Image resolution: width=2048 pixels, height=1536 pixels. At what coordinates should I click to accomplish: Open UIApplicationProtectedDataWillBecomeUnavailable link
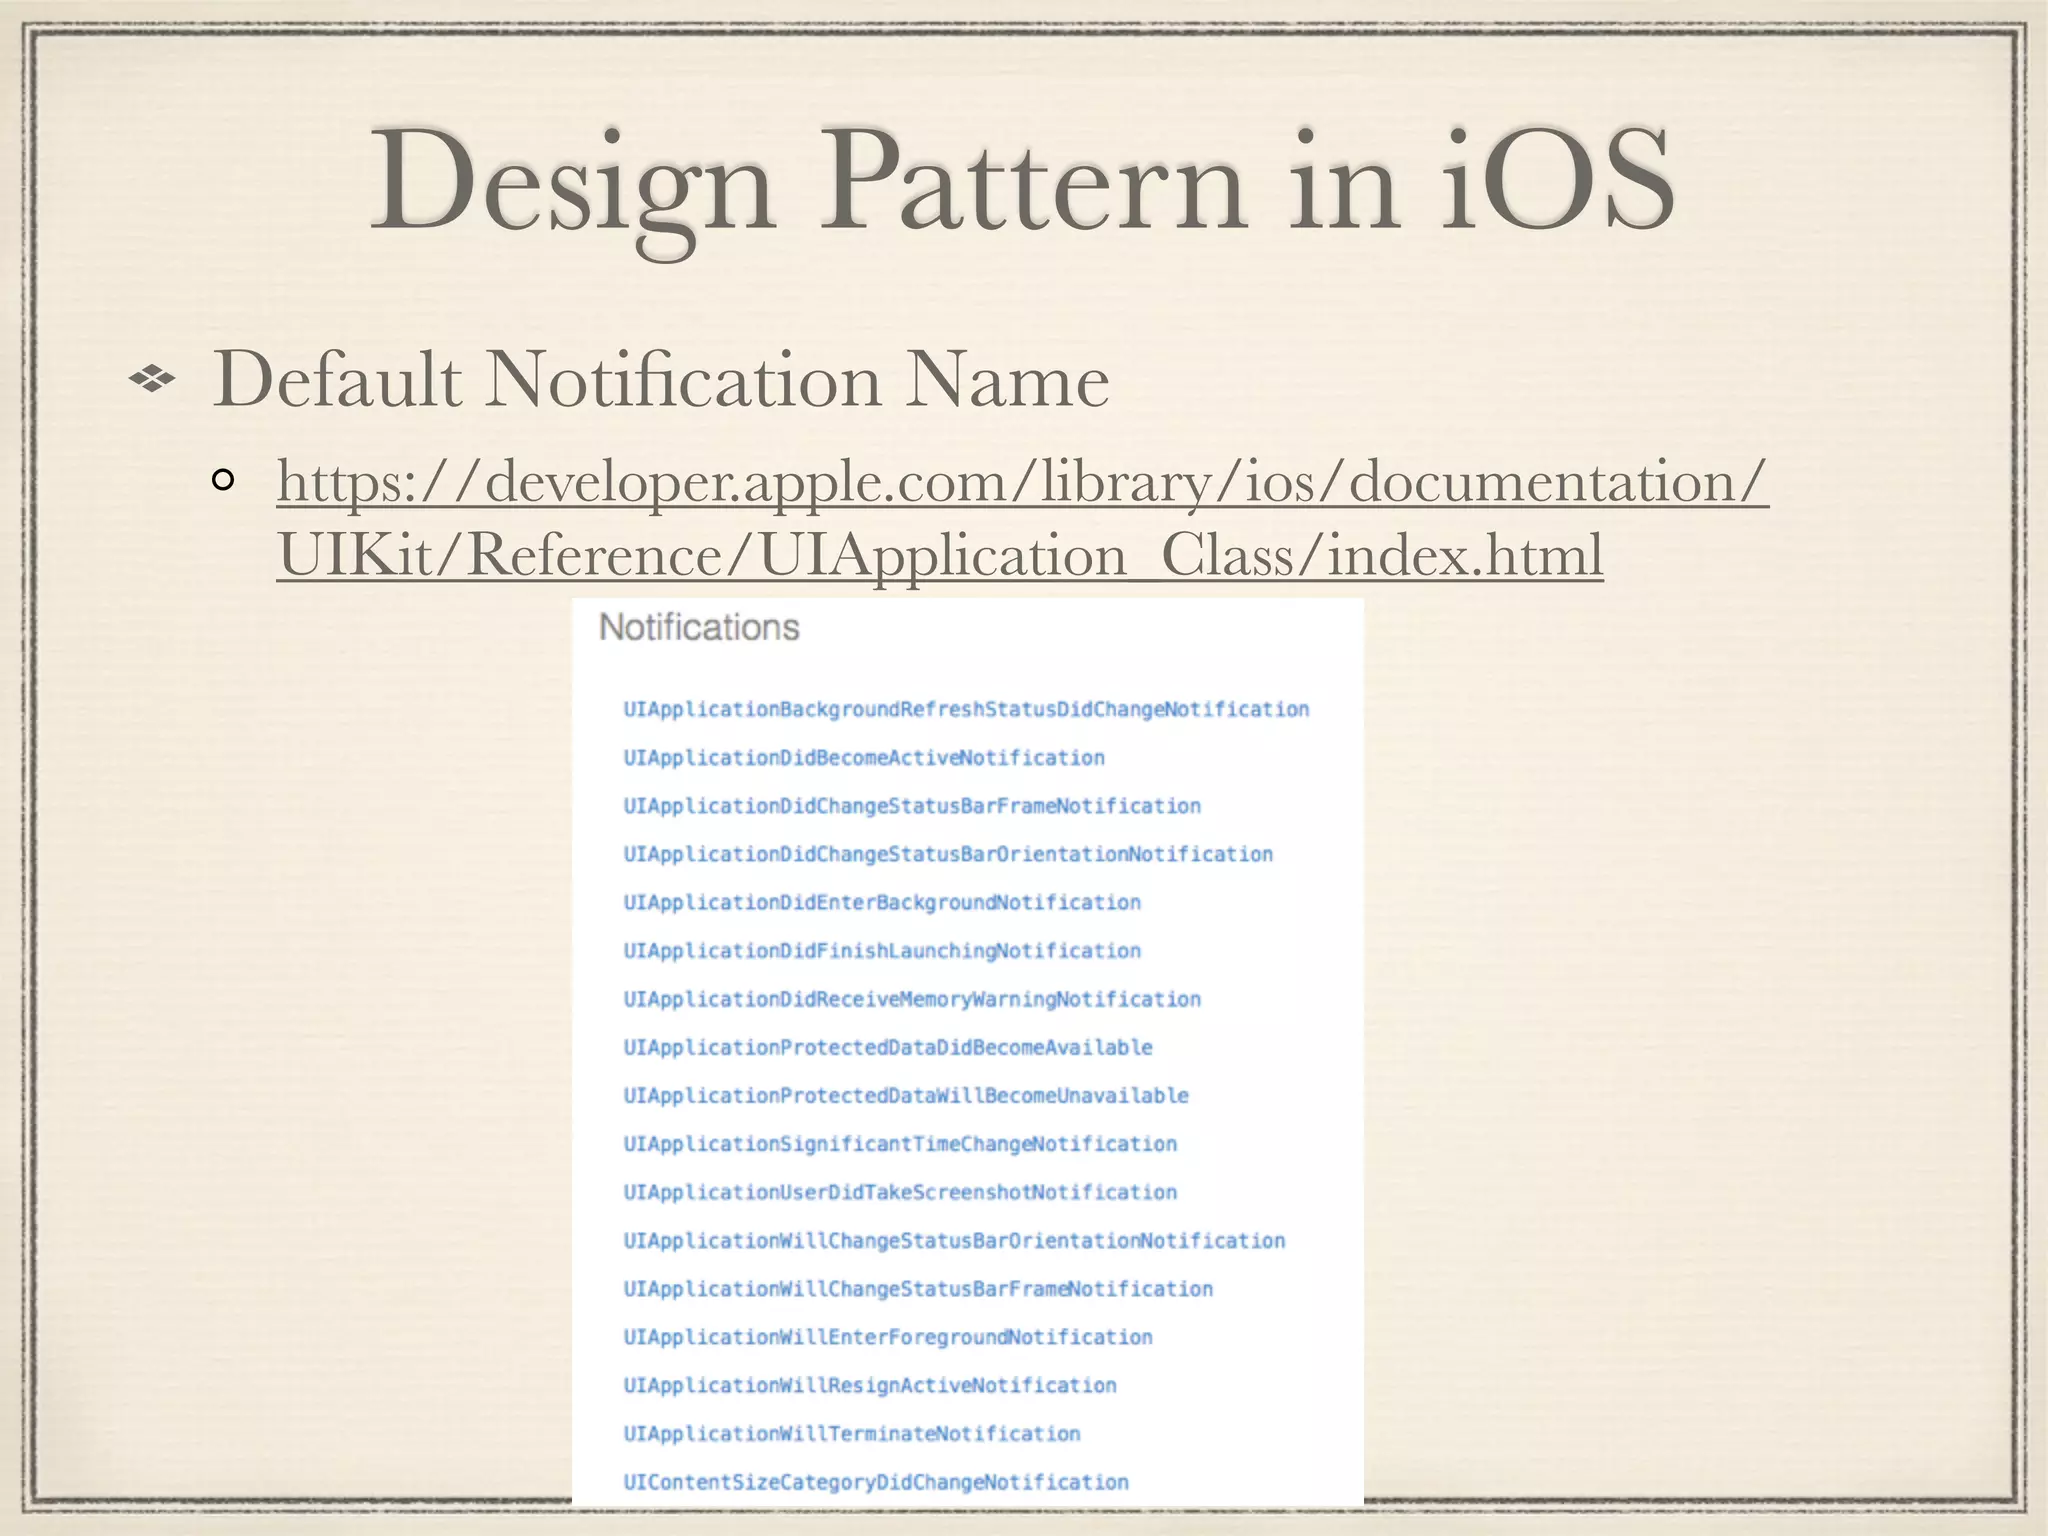tap(906, 1096)
